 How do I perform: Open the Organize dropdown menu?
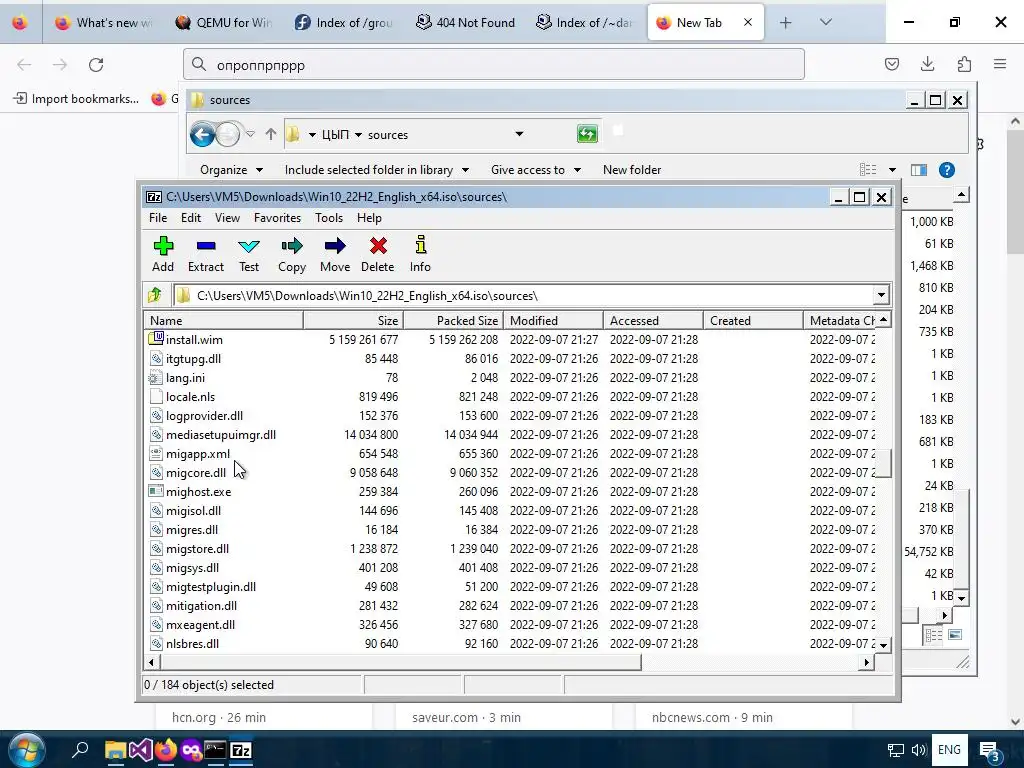click(231, 170)
